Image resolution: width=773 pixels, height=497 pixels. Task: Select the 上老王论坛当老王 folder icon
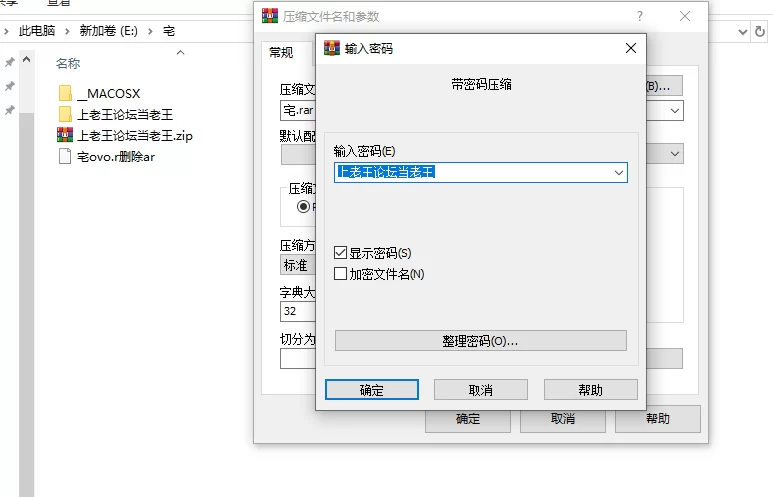point(65,114)
